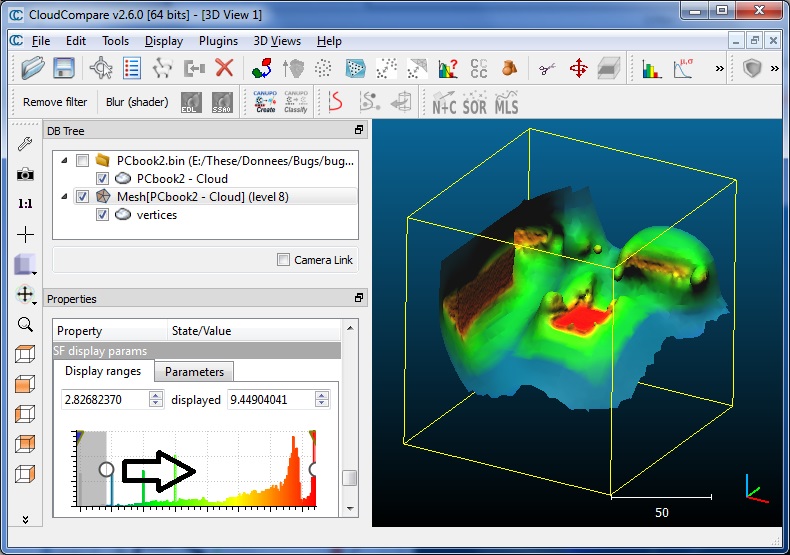The image size is (790, 555).
Task: Click the subsample point cloud icon
Action: pyautogui.click(x=323, y=67)
